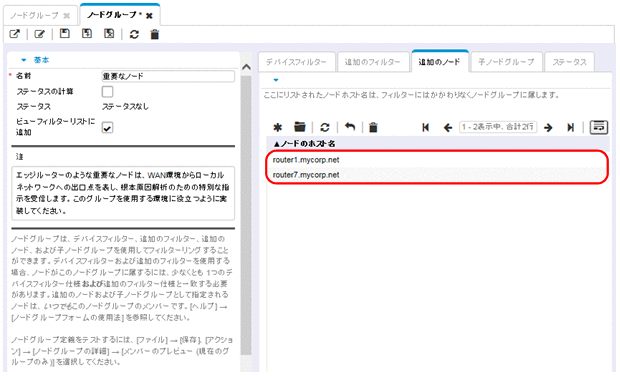Click the New (asterisk) icon in node table

[x=278, y=127]
